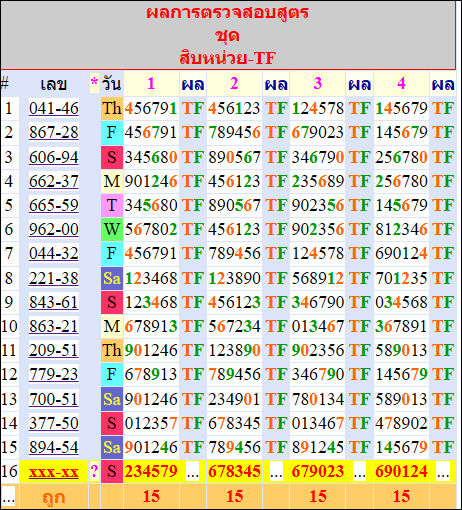Click the ellipsis after 690124 in row 16
Viewport: 462px width, 510px height.
pos(443,471)
